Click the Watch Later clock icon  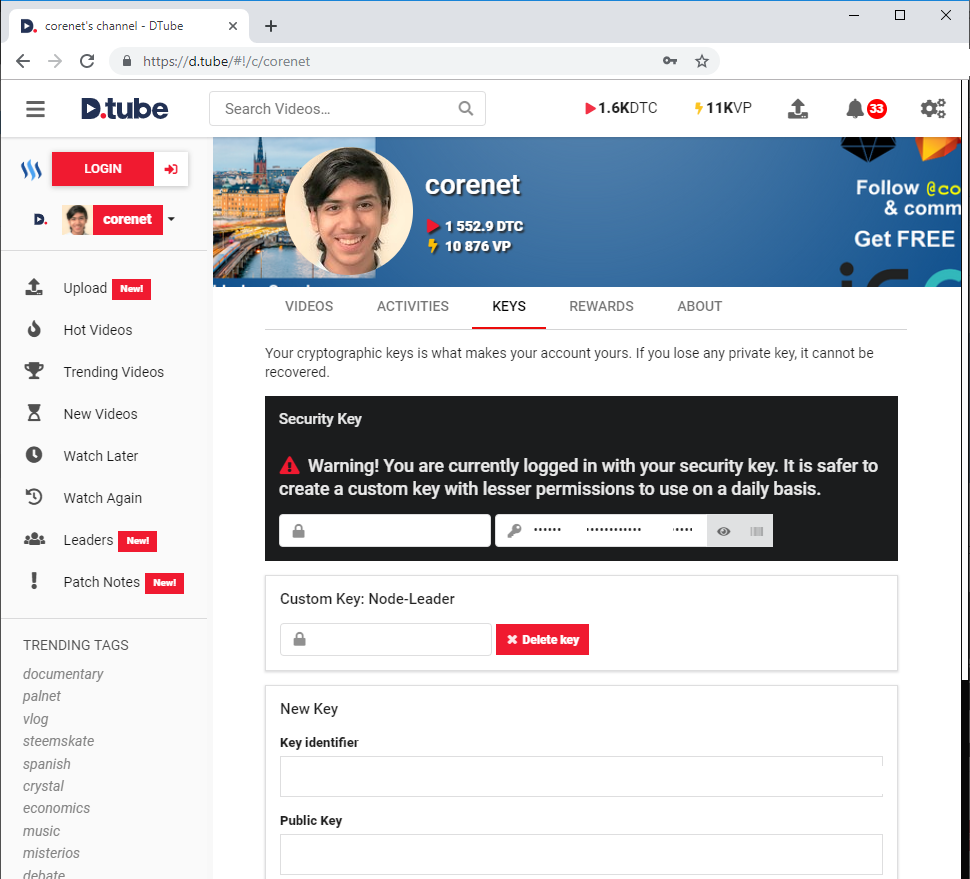pos(34,455)
